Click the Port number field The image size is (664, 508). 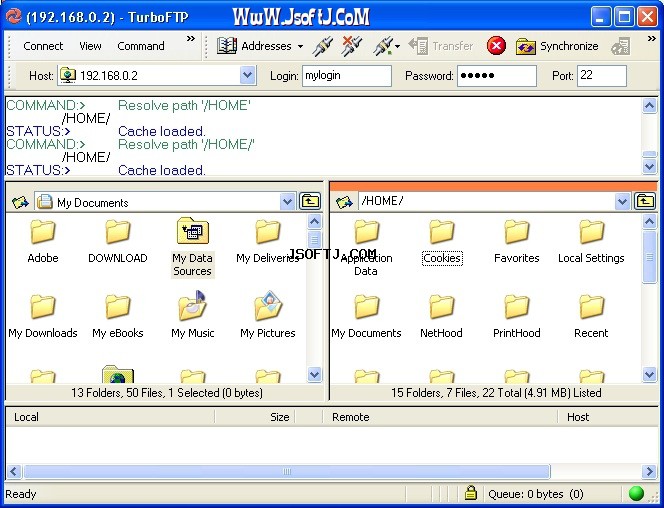[x=602, y=76]
